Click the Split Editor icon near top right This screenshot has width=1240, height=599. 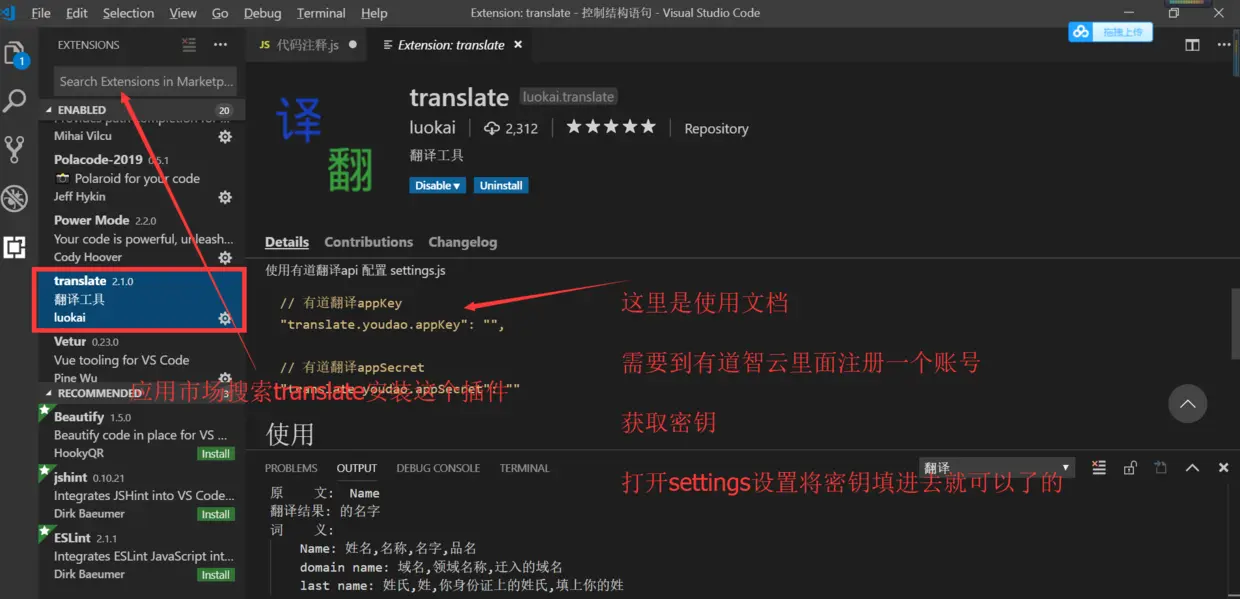coord(1191,45)
